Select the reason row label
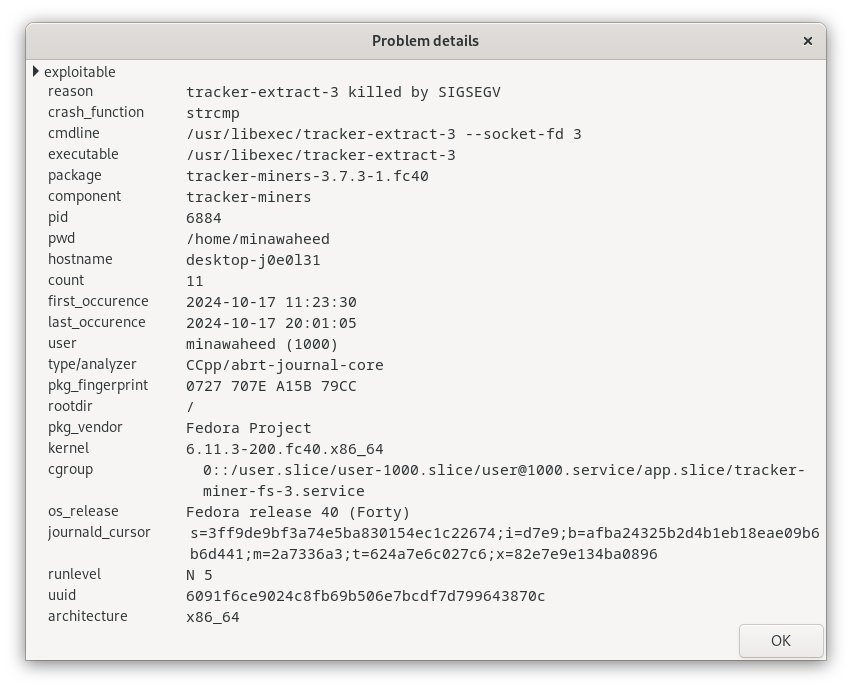This screenshot has width=852, height=689. point(70,91)
